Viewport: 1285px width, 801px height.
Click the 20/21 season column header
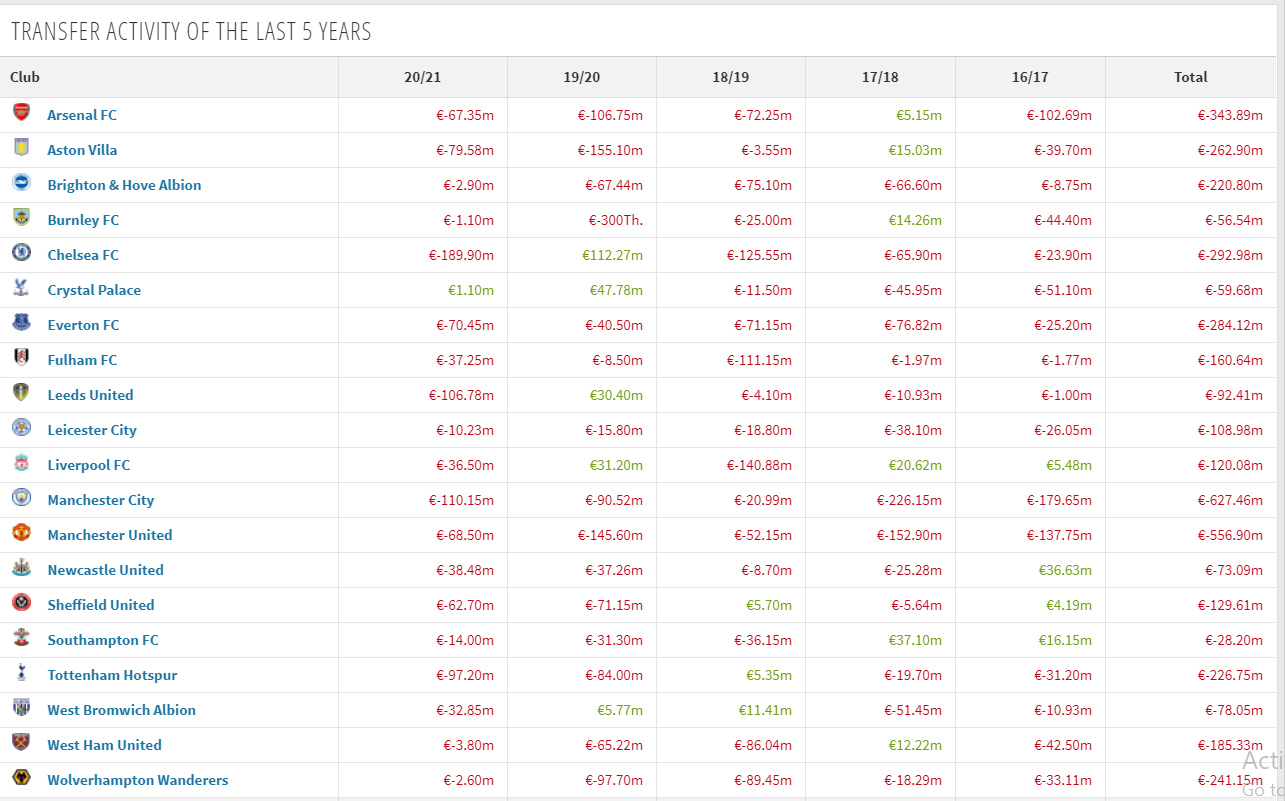click(422, 77)
